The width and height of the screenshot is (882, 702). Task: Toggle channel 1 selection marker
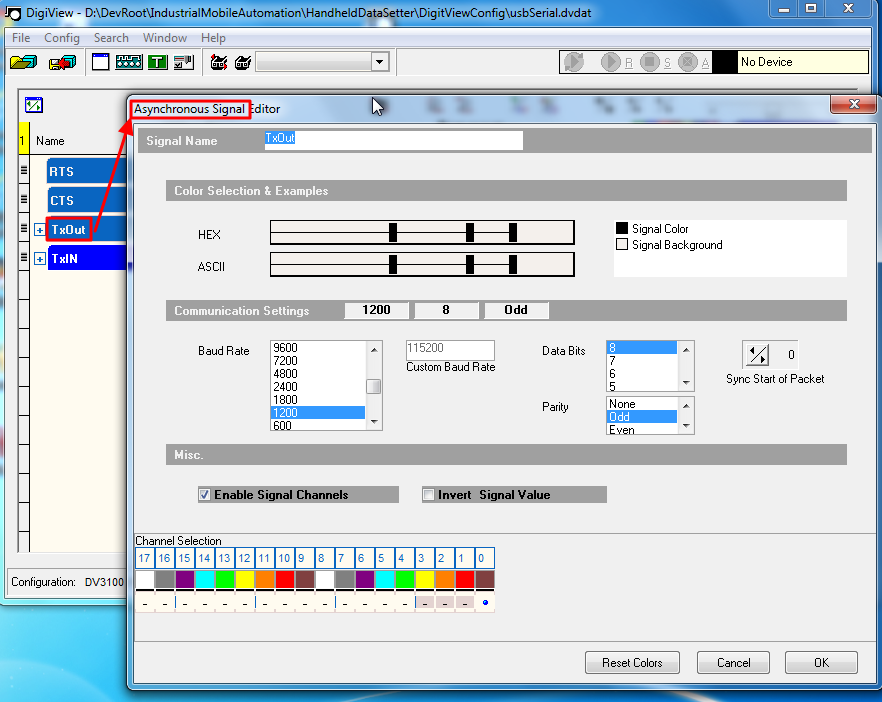click(465, 603)
